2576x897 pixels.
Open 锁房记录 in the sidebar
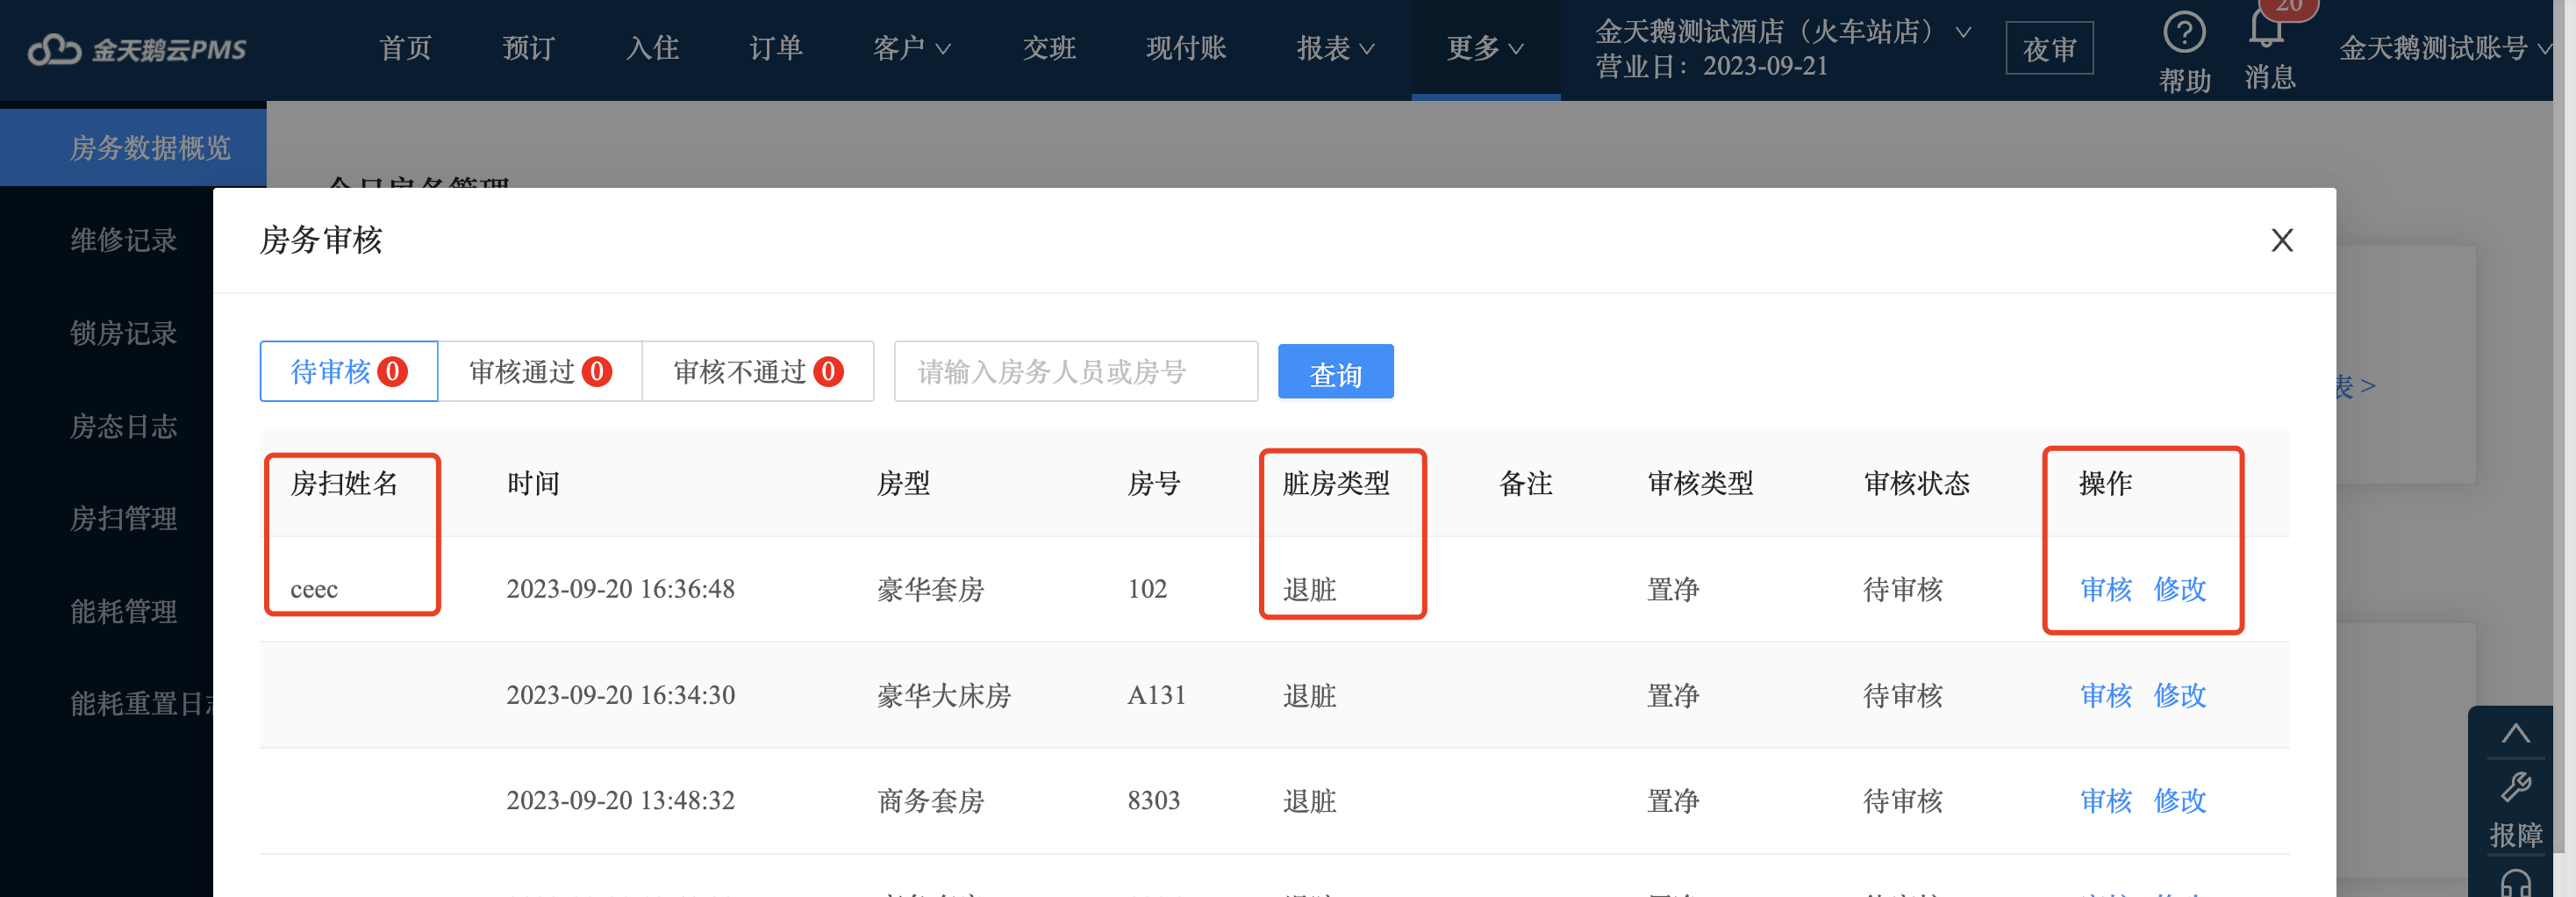[123, 333]
